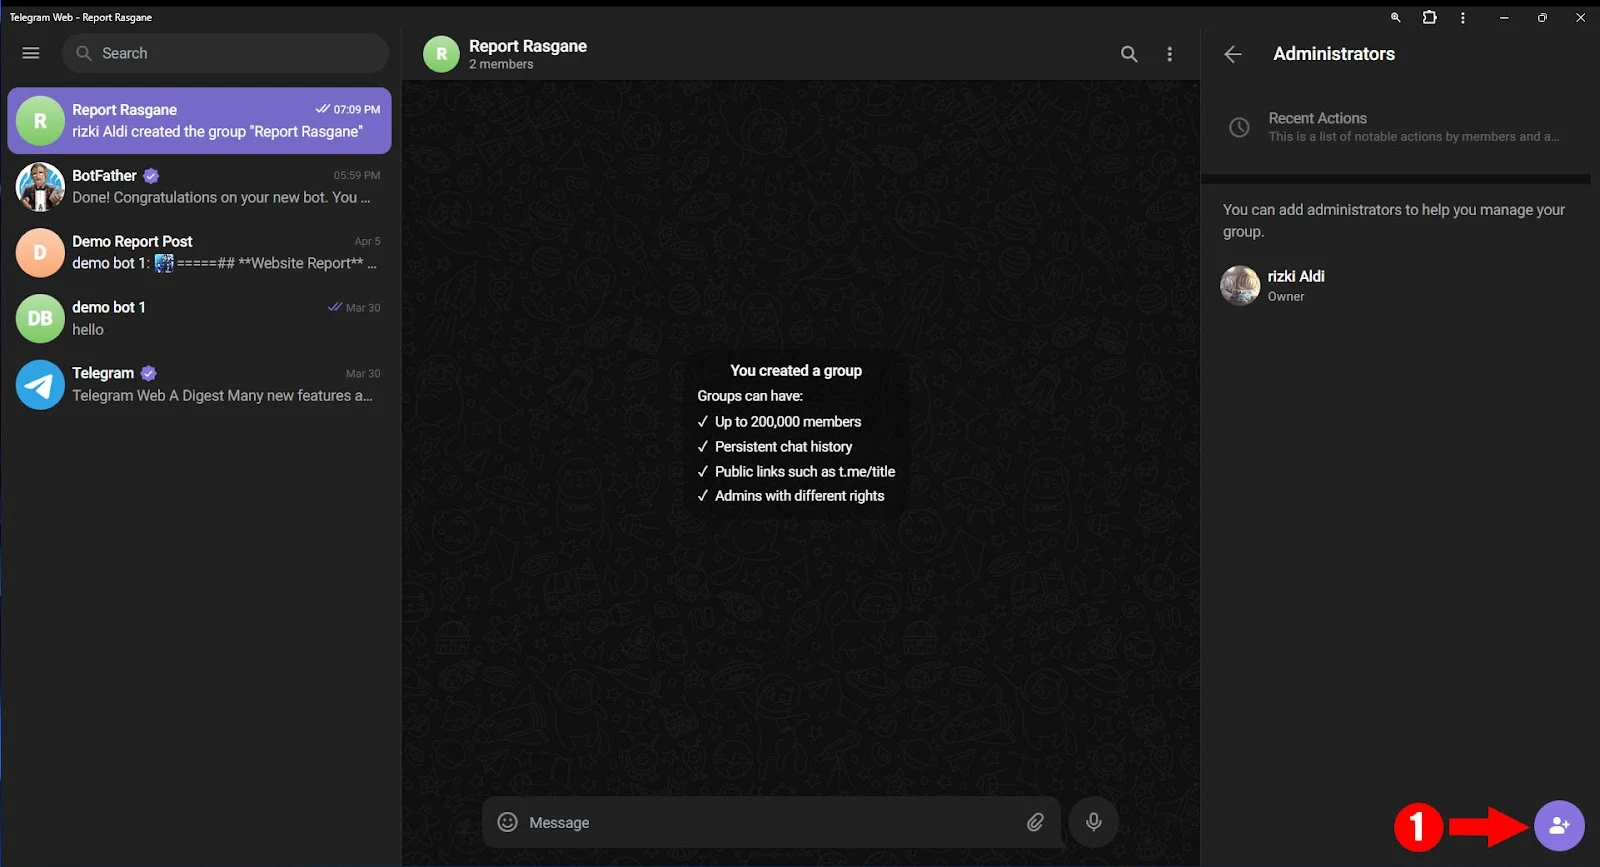Click "Admins with different rights" text
The height and width of the screenshot is (867, 1600).
coord(799,496)
